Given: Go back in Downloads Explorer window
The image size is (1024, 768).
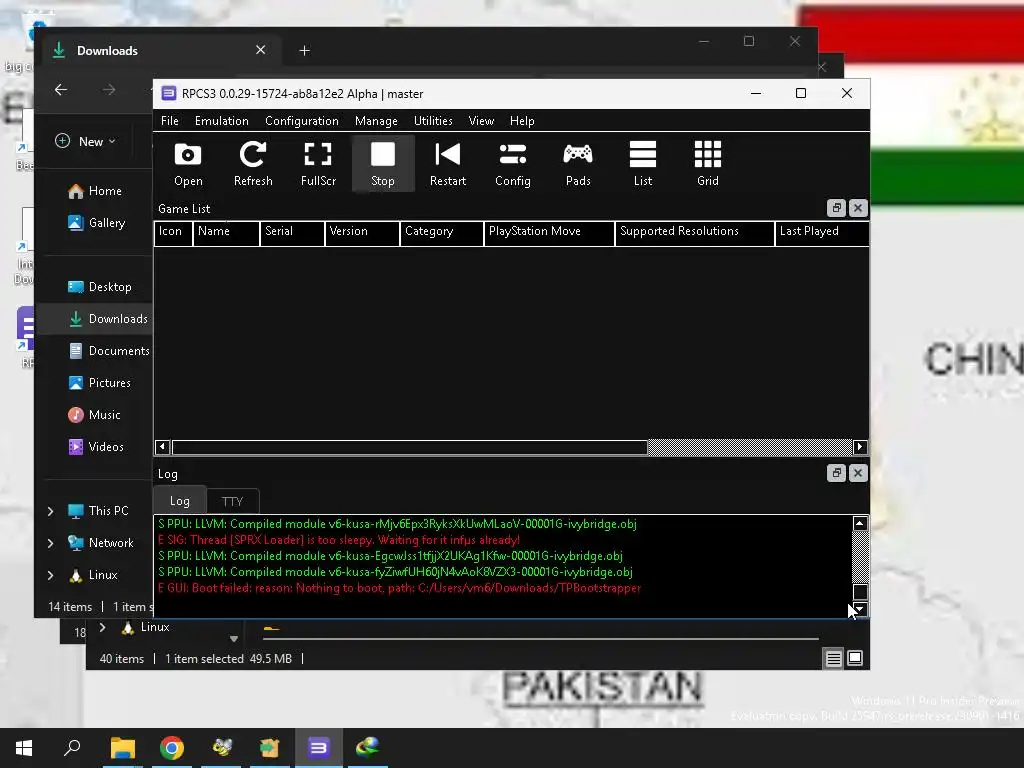Looking at the screenshot, I should (x=61, y=89).
